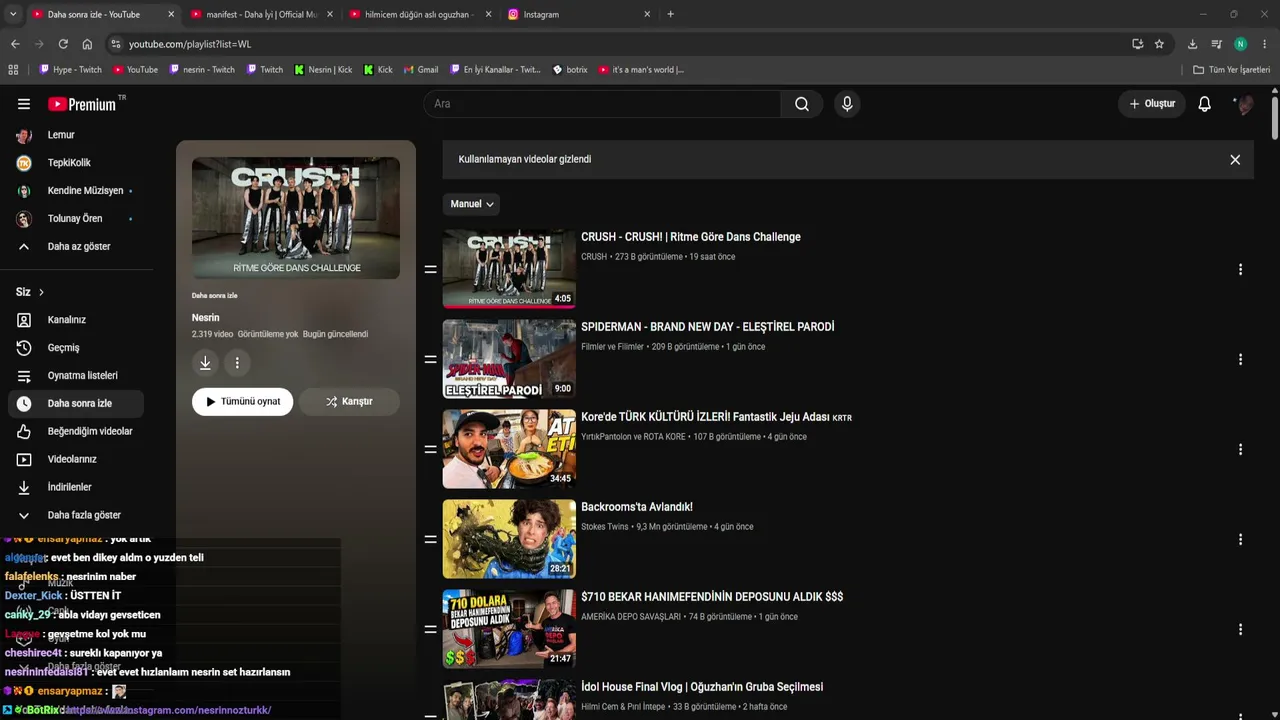Open 'Oynatma listeleri' in the sidebar
Image resolution: width=1280 pixels, height=720 pixels.
coord(76,376)
